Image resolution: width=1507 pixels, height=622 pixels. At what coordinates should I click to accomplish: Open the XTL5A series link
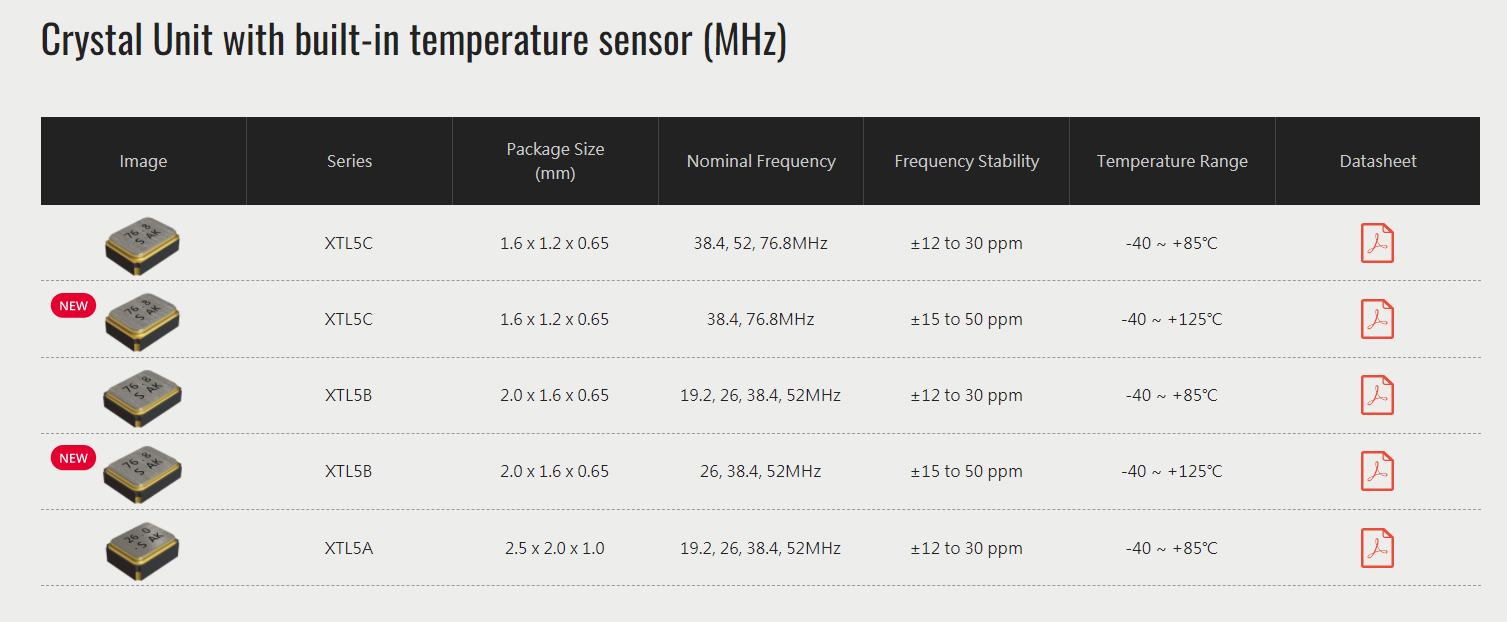point(348,548)
